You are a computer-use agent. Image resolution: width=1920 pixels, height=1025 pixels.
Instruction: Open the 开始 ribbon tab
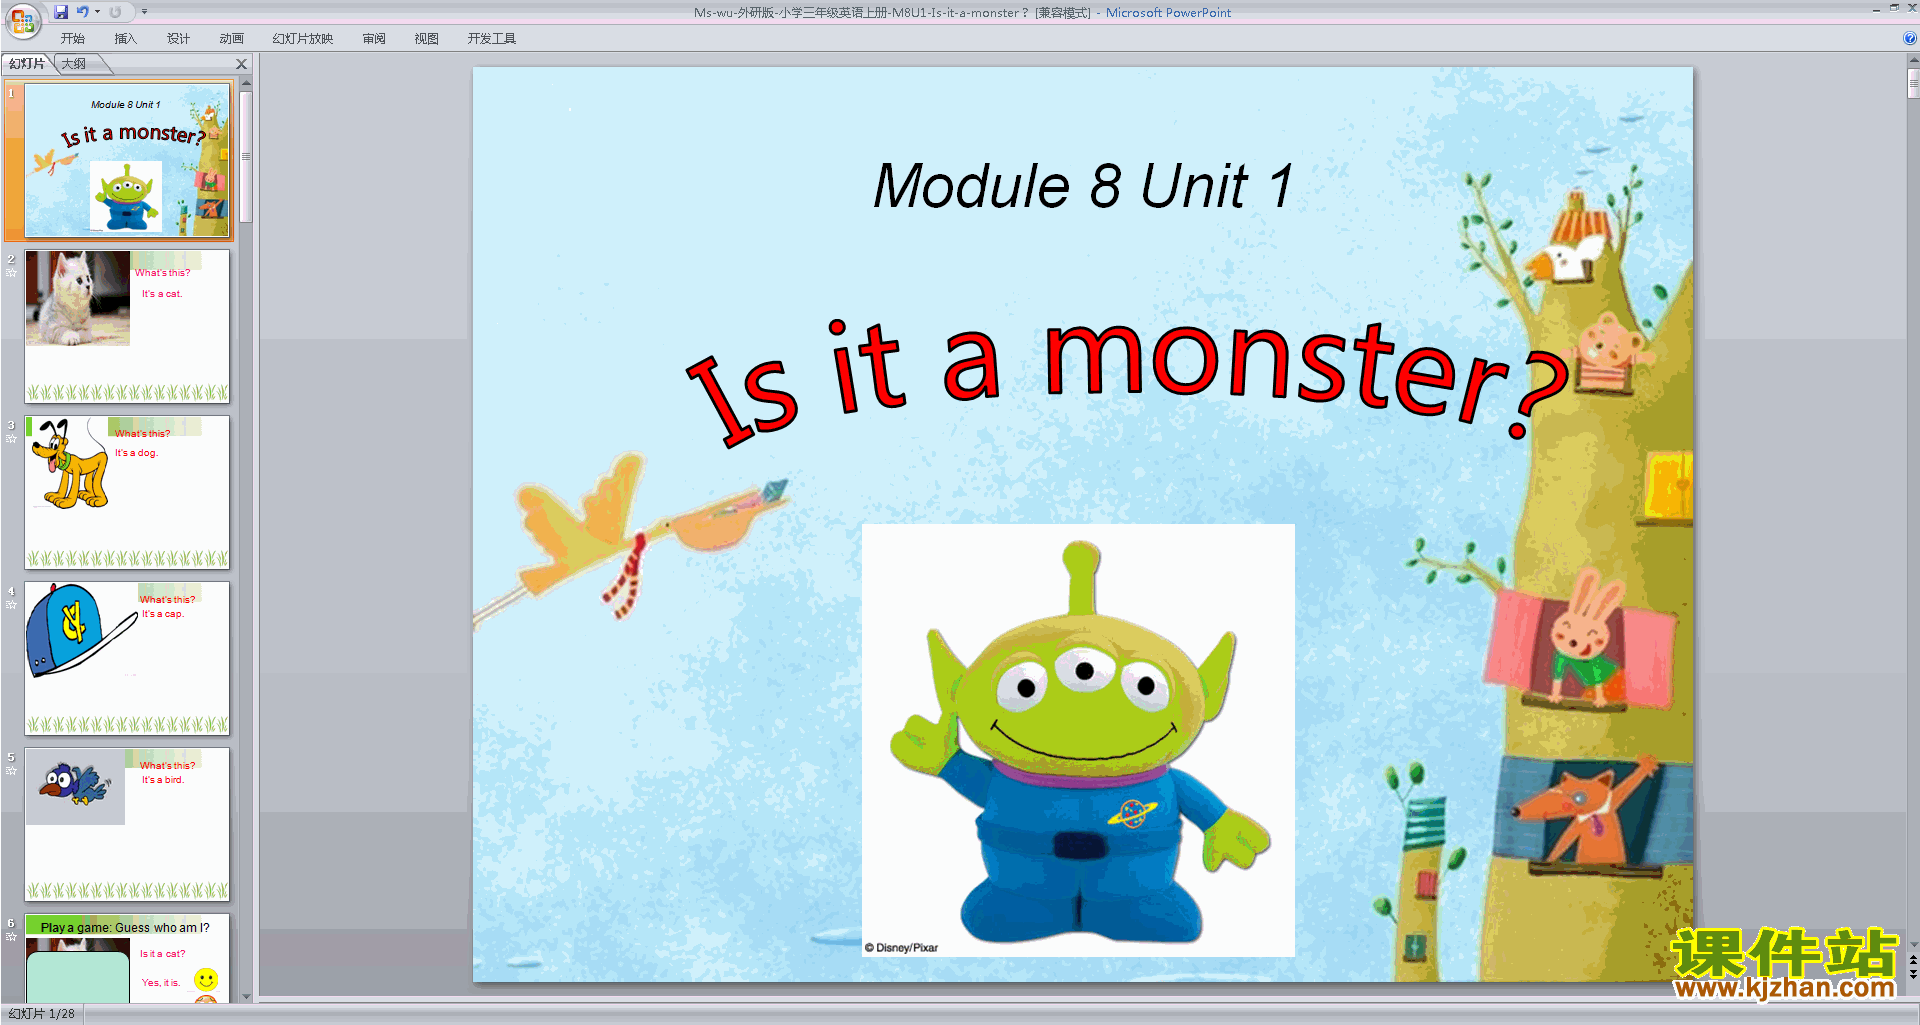click(72, 39)
